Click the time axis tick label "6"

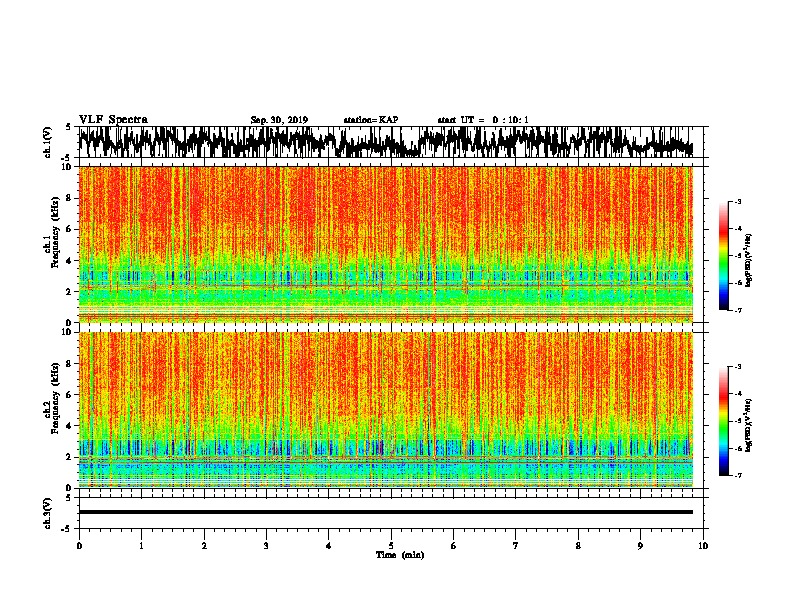coord(454,546)
